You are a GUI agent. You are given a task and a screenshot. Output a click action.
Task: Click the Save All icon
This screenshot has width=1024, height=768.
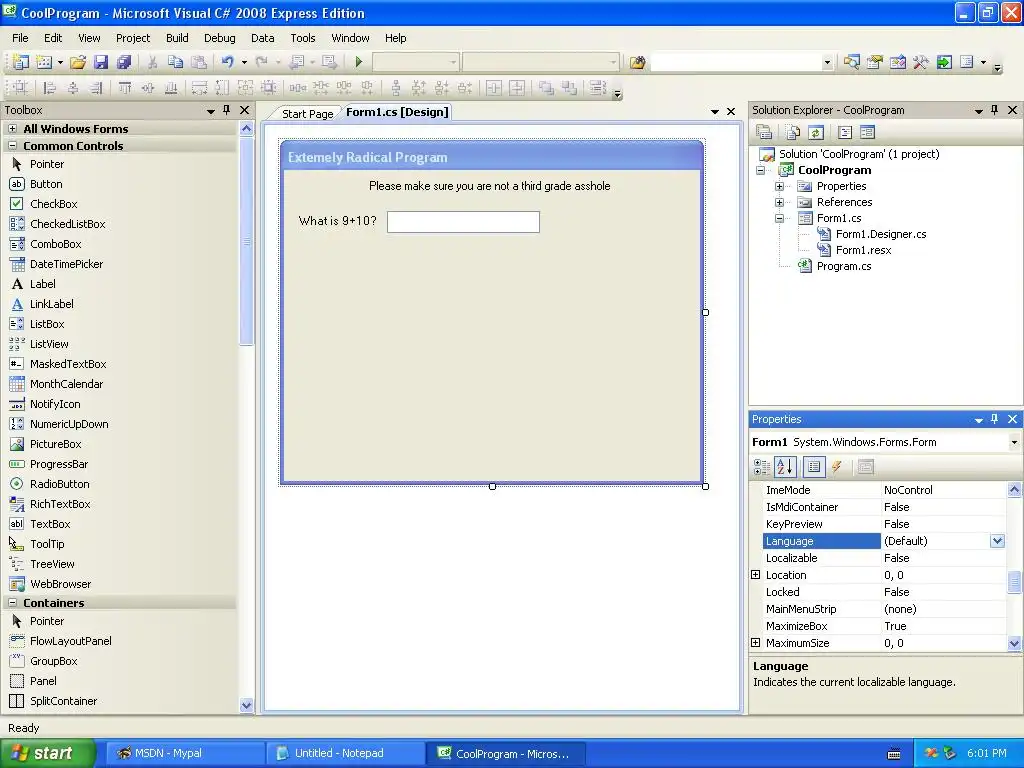point(123,62)
